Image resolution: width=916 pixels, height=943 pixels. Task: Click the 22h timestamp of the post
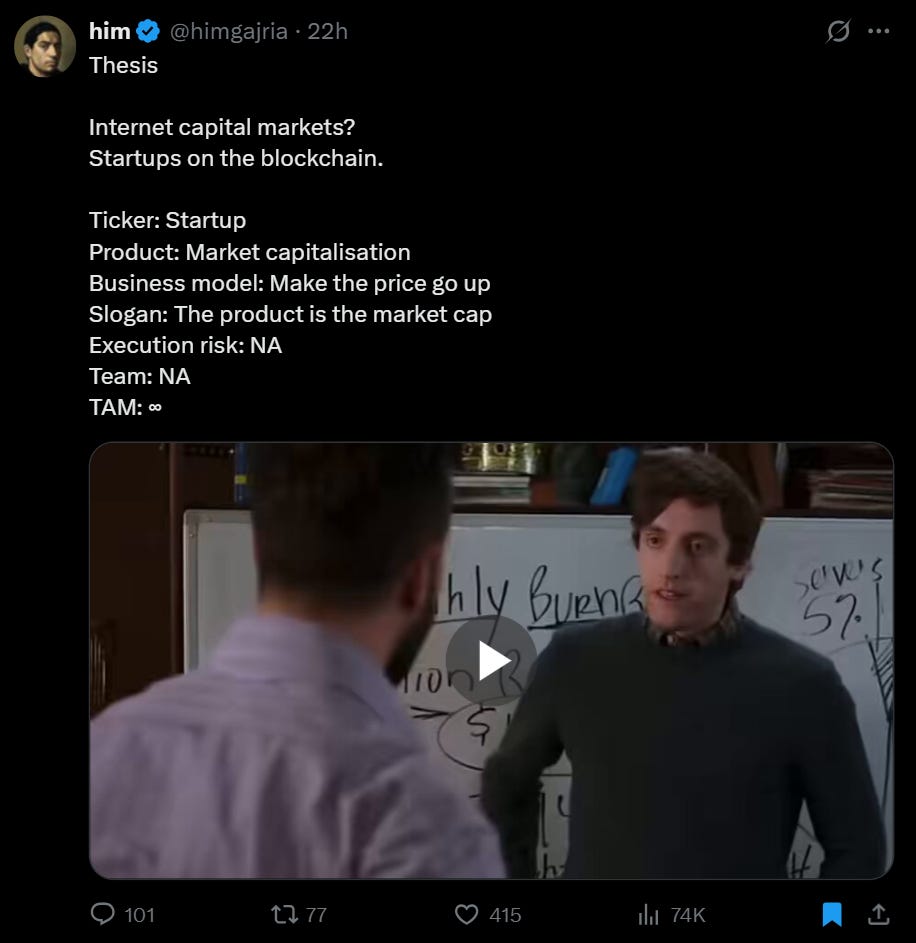328,31
